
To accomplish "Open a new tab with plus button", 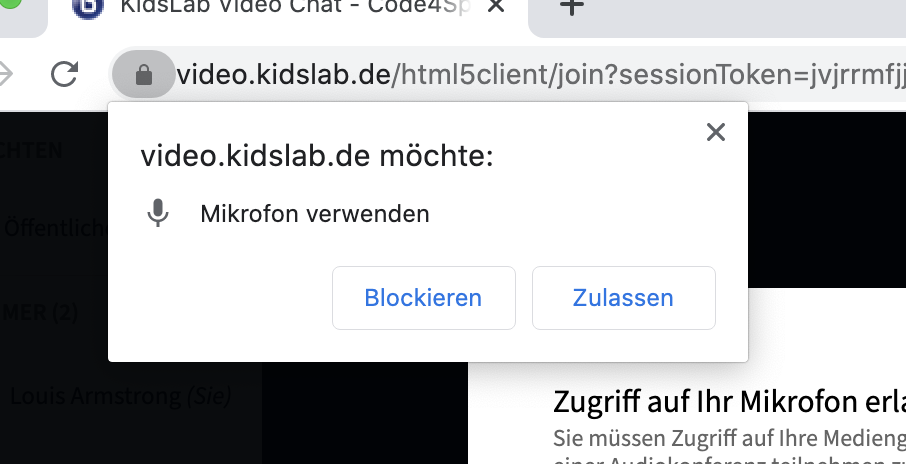I will [570, 8].
